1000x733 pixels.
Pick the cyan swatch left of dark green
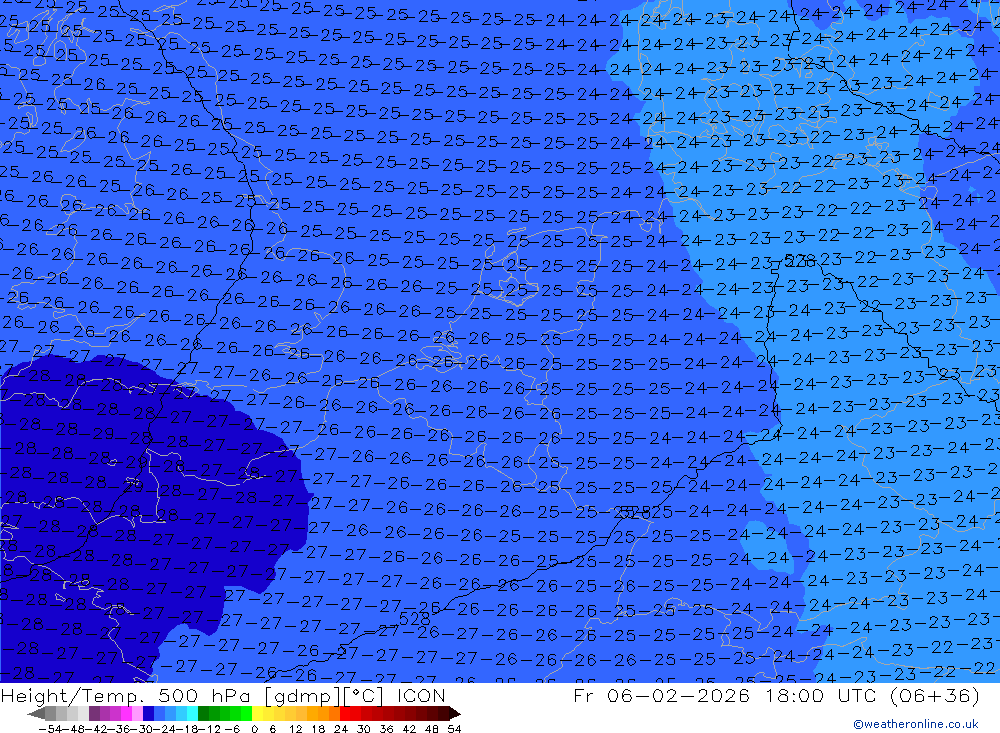click(192, 714)
